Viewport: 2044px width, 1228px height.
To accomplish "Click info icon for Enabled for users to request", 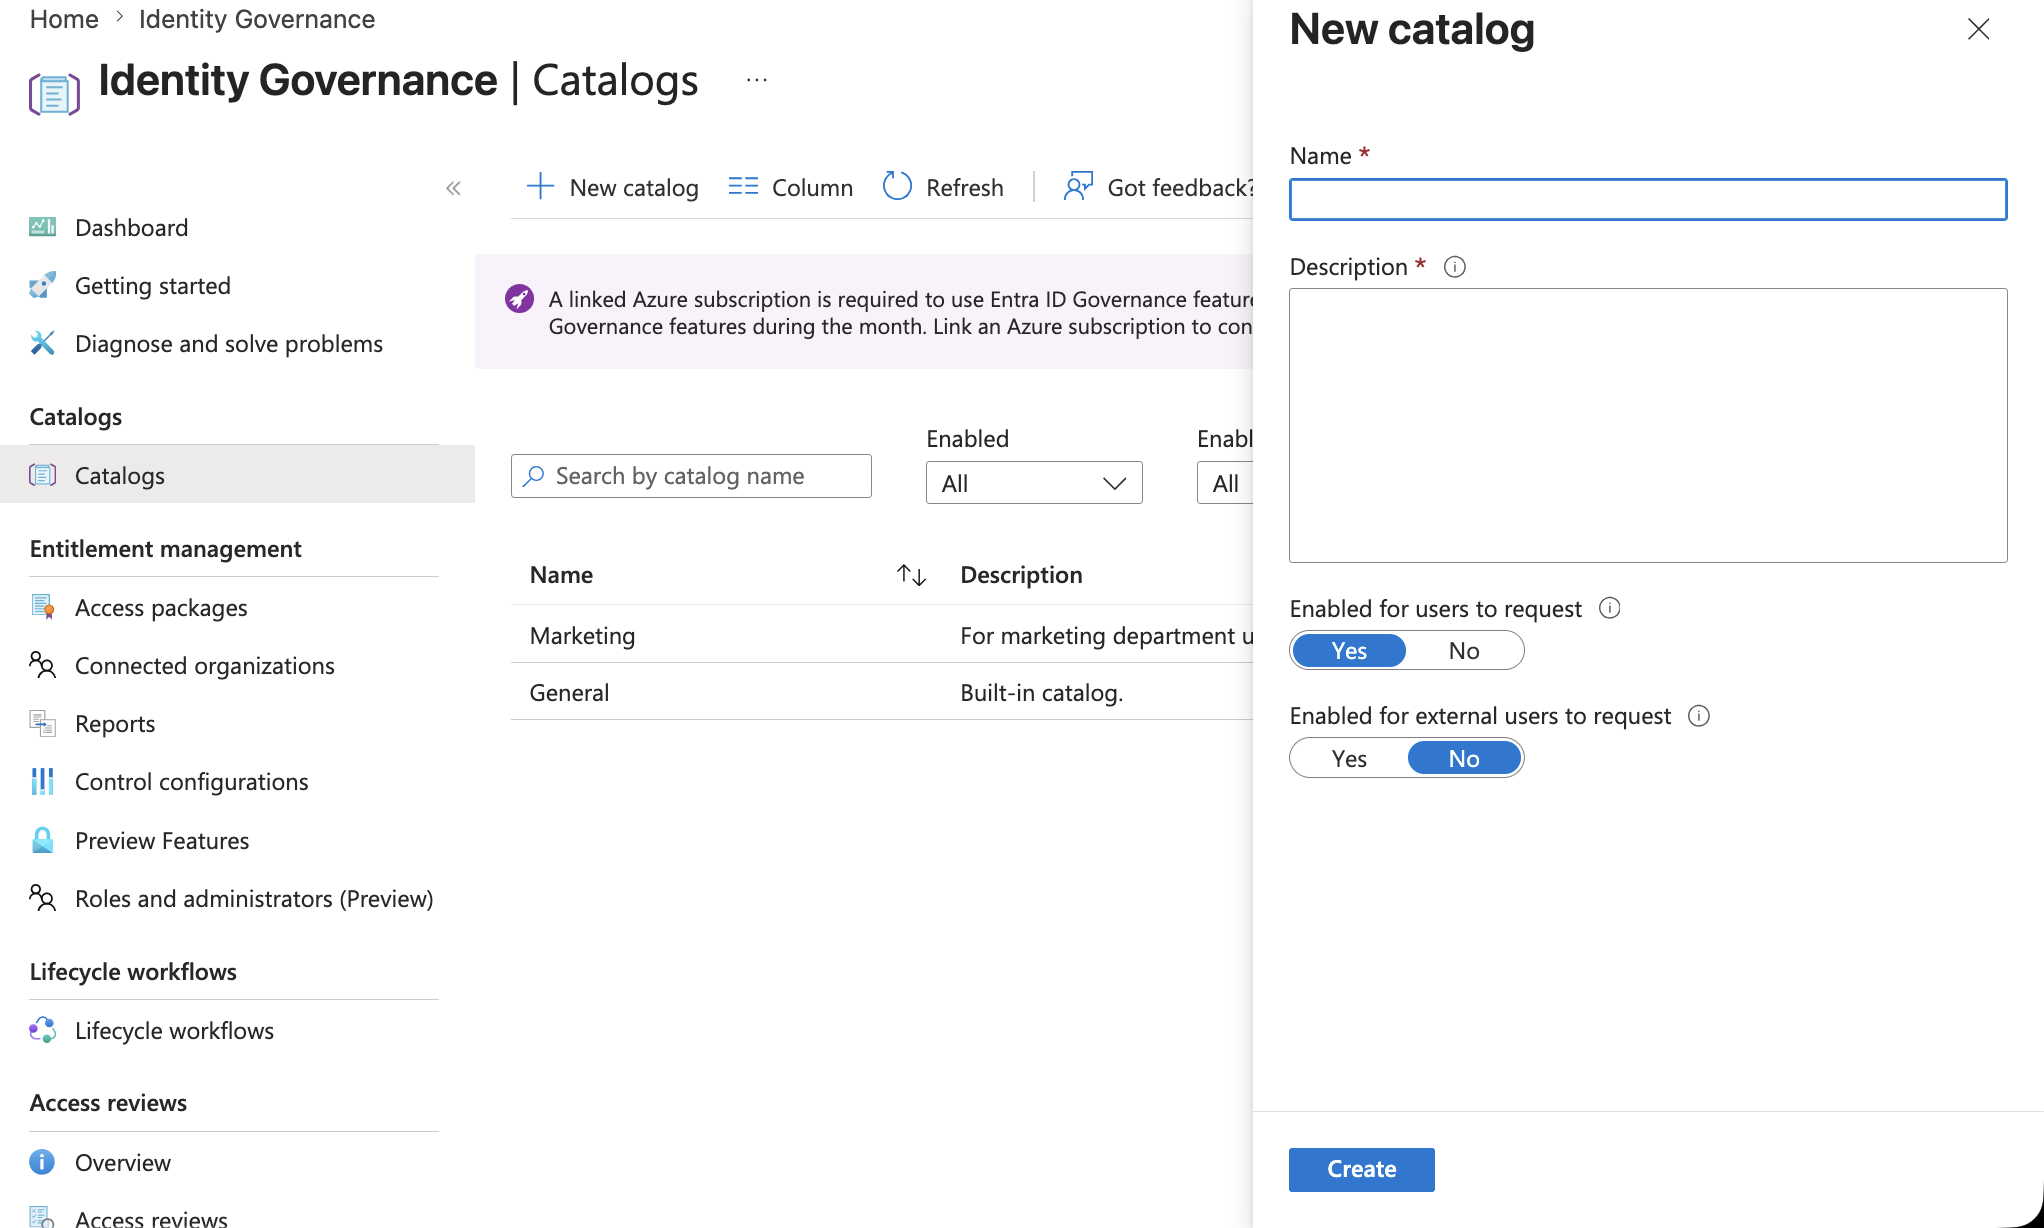I will [1609, 608].
